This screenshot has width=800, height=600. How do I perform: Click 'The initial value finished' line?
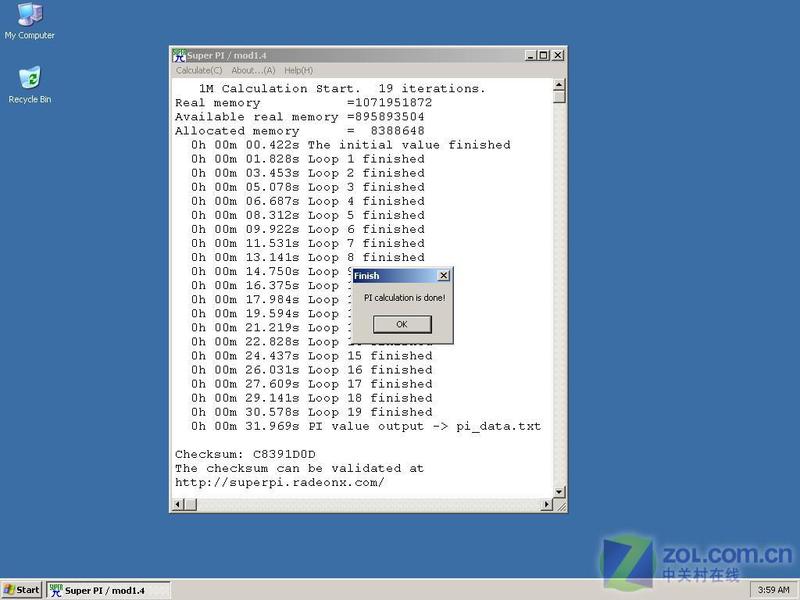[x=351, y=145]
